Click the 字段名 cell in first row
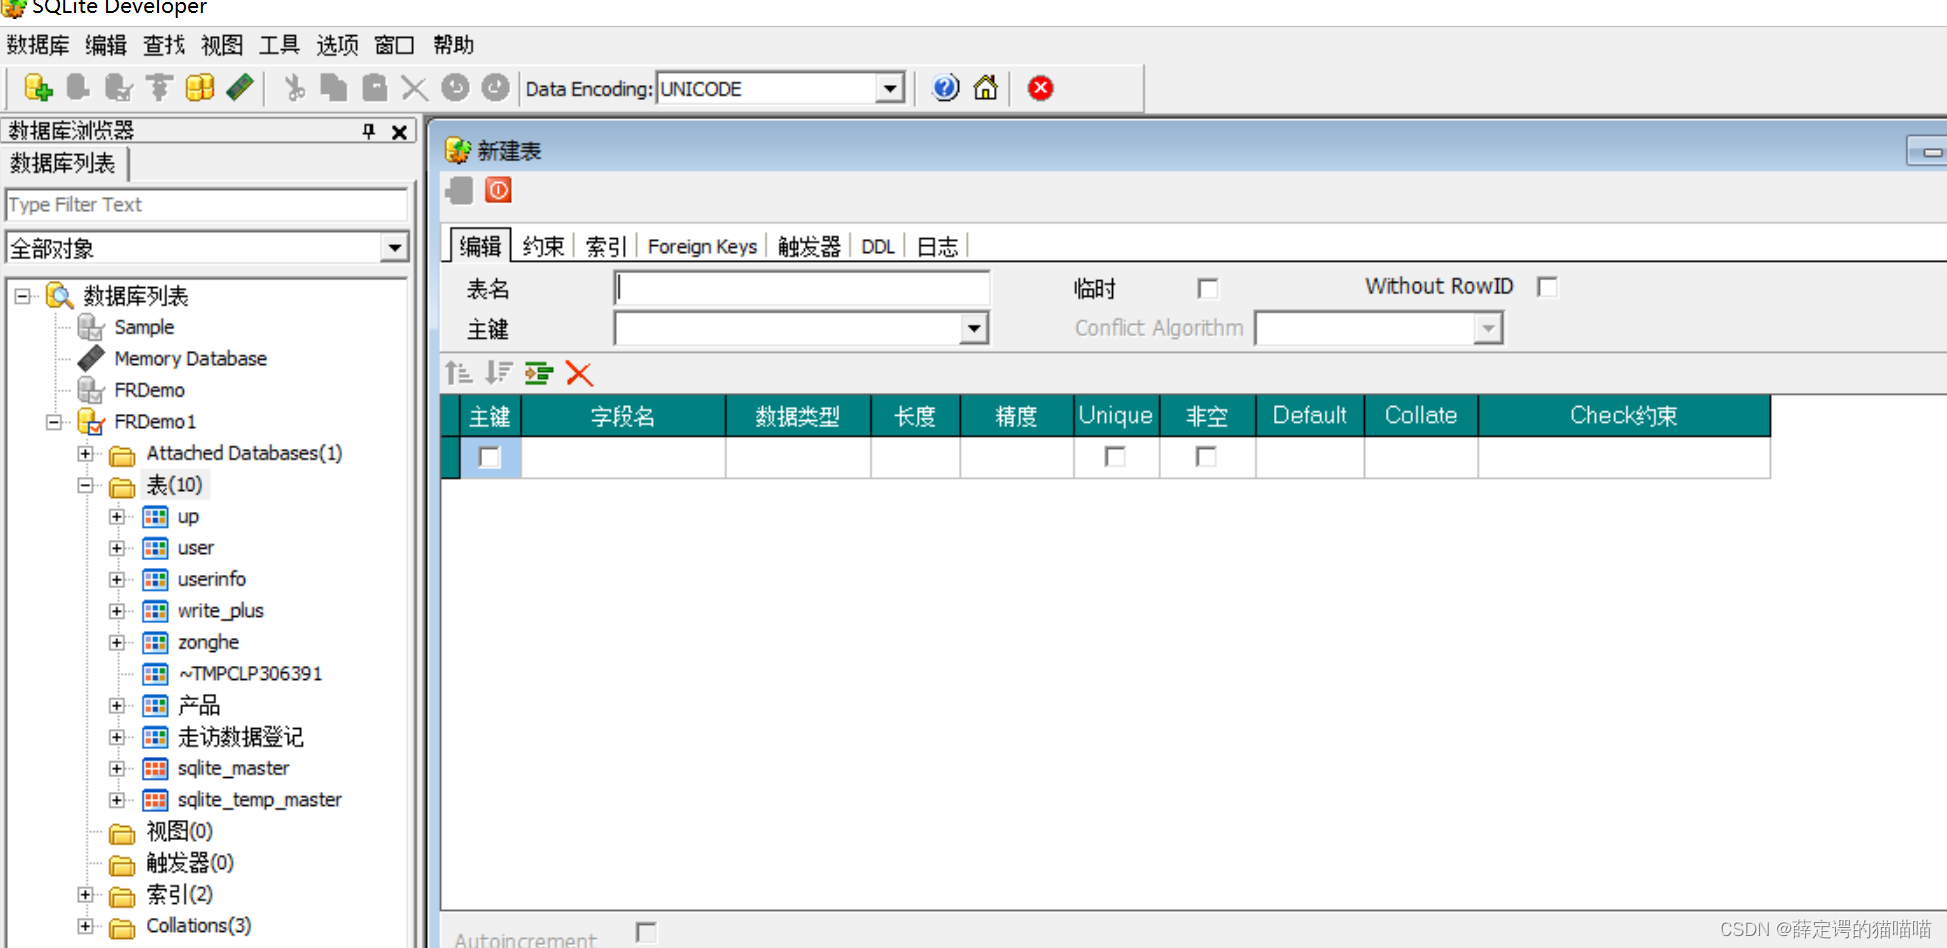This screenshot has width=1947, height=948. click(623, 457)
